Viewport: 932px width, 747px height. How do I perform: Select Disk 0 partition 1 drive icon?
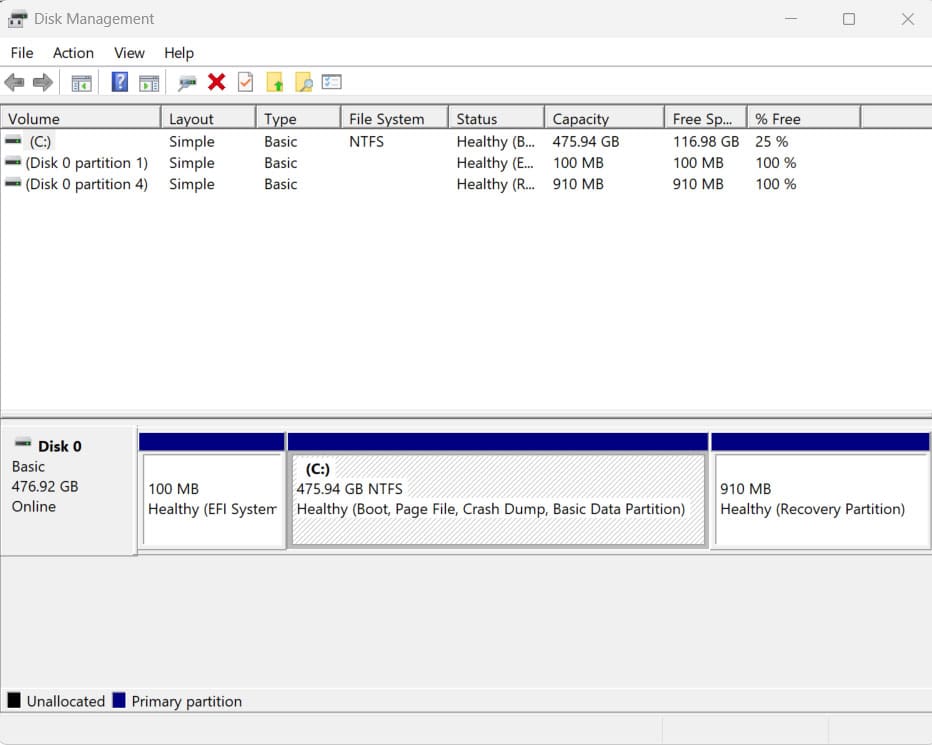pos(13,162)
